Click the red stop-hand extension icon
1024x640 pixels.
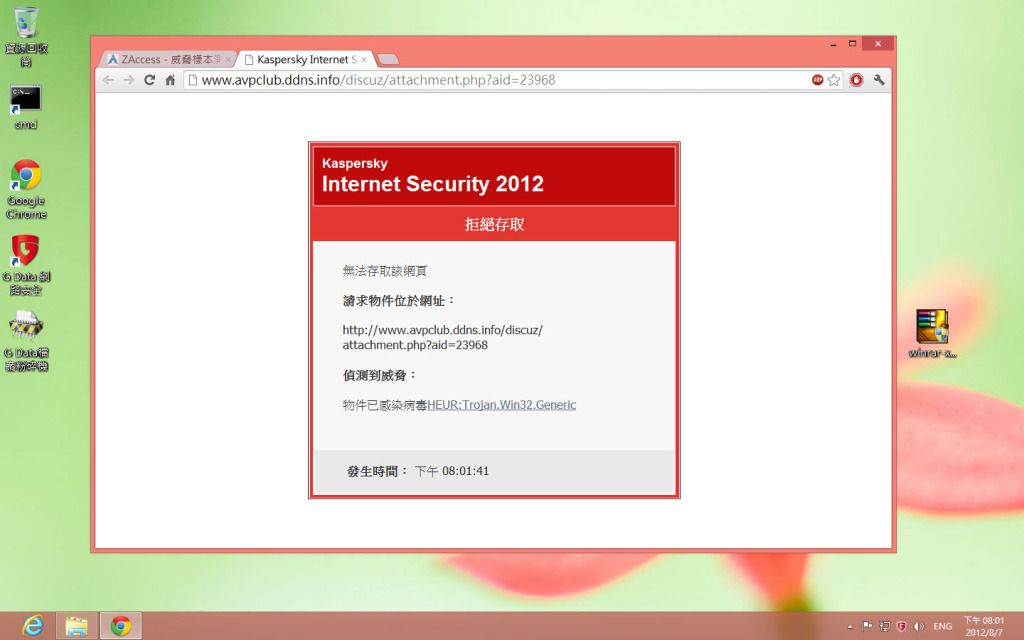tap(856, 80)
